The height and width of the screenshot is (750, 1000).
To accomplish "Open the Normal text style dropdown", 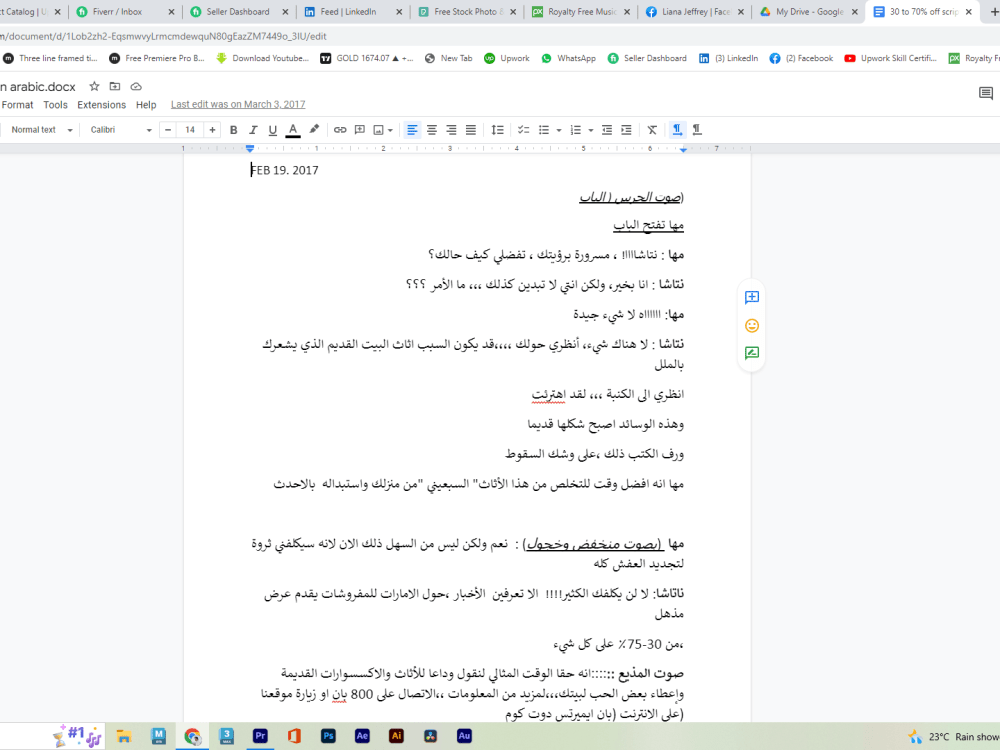I will coord(41,130).
